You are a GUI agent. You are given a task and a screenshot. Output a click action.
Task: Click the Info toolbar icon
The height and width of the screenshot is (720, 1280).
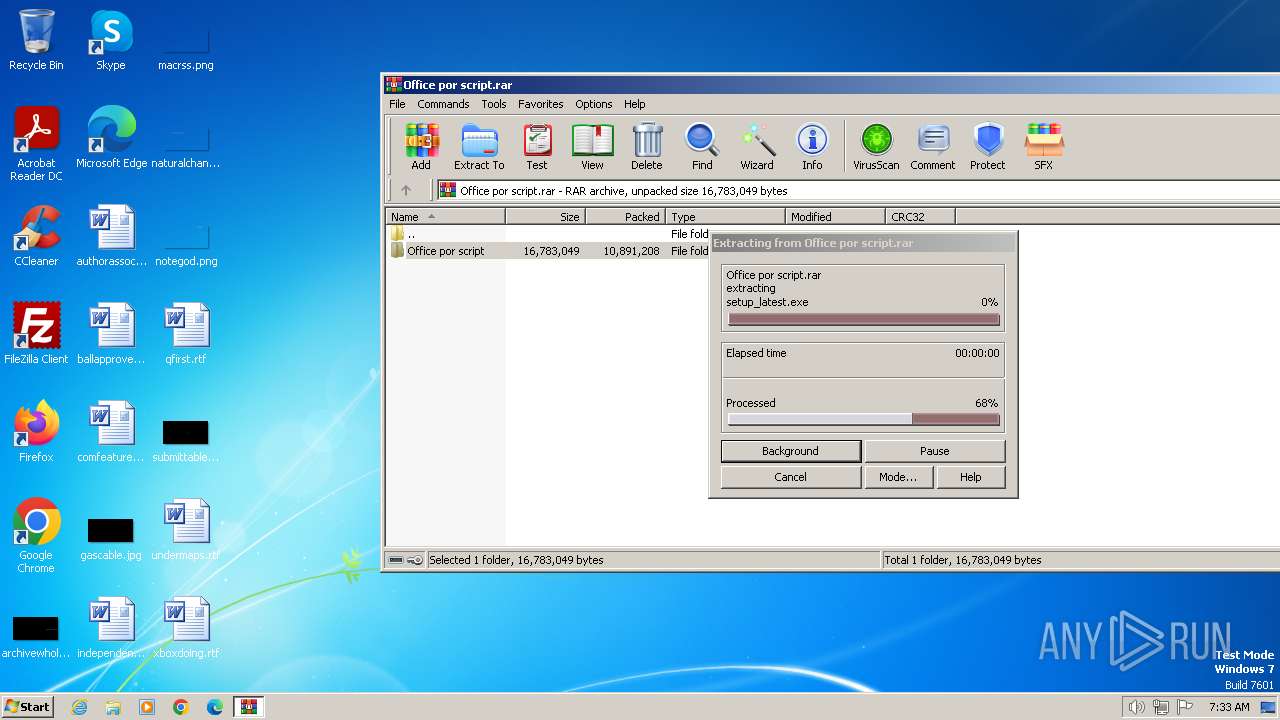pyautogui.click(x=812, y=147)
